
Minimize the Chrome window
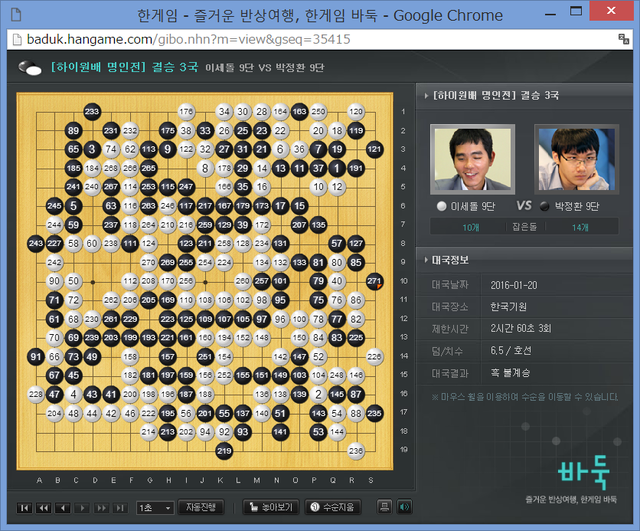tap(551, 15)
